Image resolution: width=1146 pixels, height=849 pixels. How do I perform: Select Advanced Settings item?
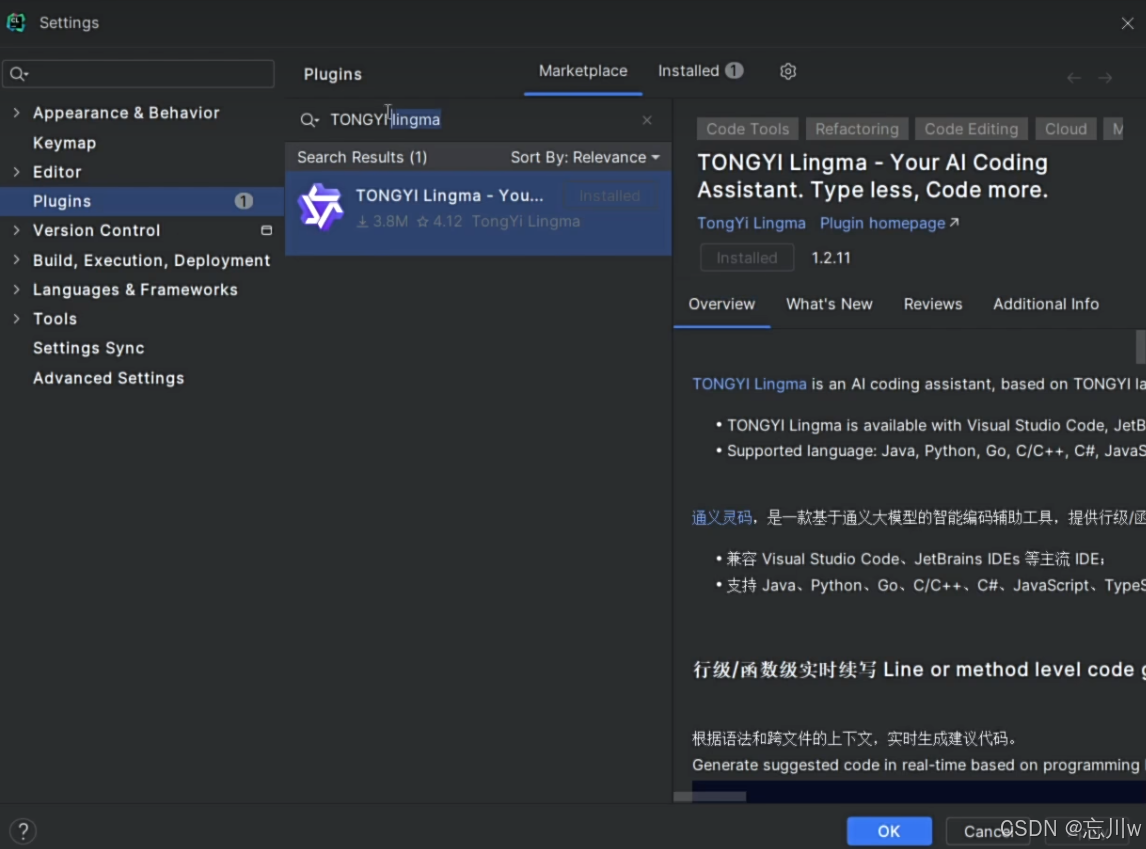pos(108,378)
